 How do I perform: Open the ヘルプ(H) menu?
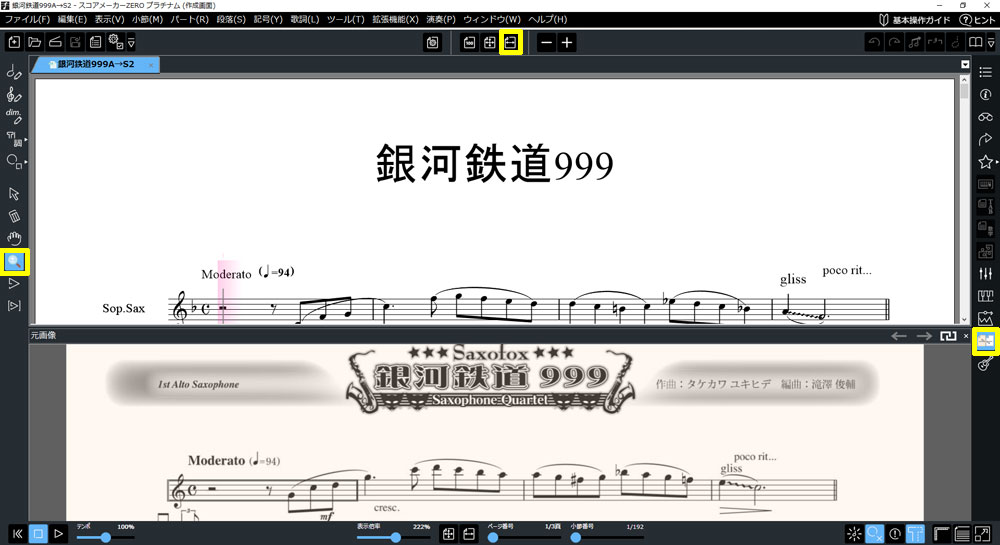547,19
